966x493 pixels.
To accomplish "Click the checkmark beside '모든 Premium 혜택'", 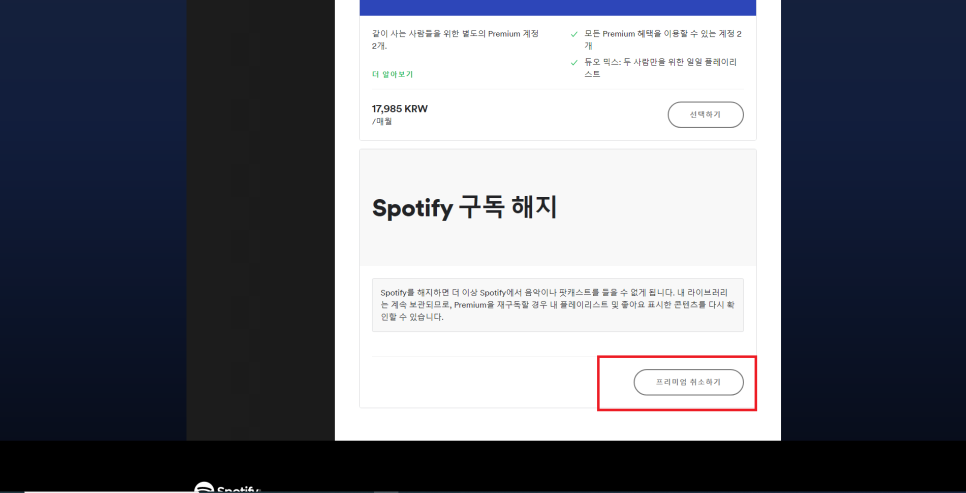I will (x=574, y=35).
